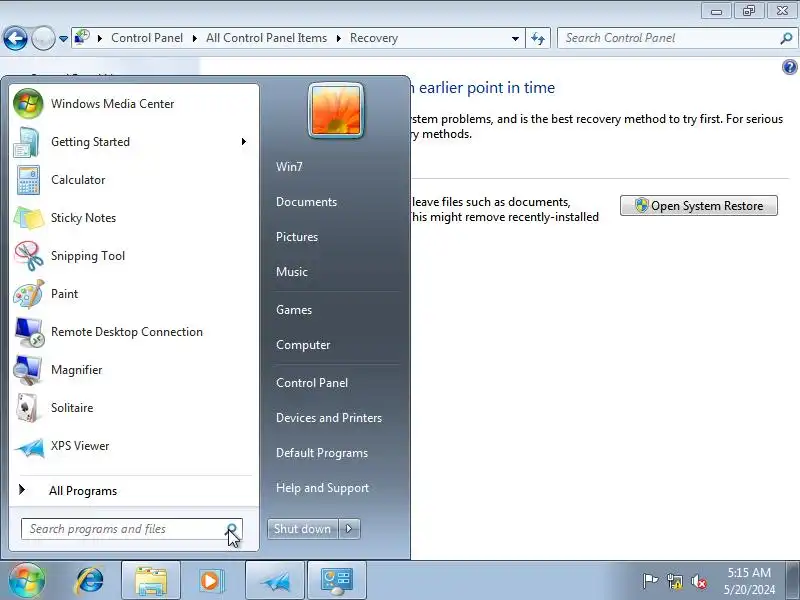
Task: Open Help and Support
Action: point(322,488)
